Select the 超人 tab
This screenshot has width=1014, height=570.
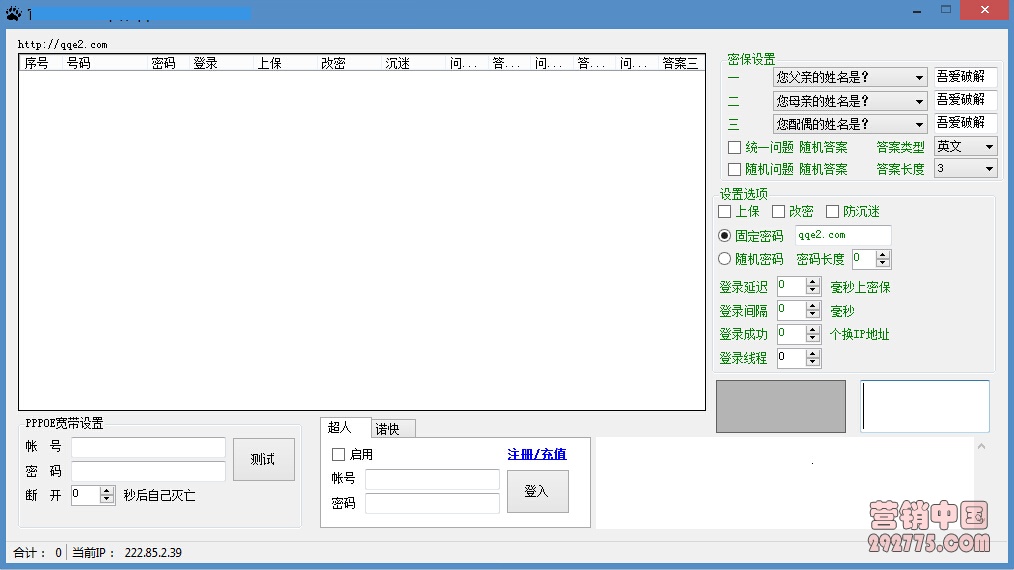pyautogui.click(x=341, y=428)
